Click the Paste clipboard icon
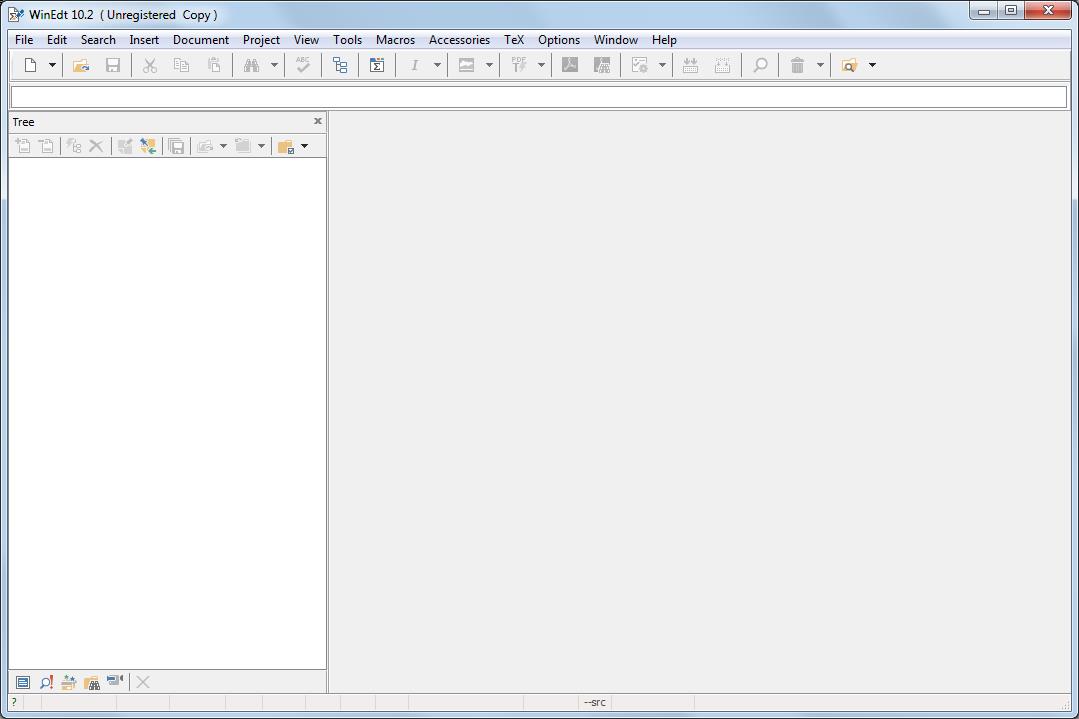Screen dimensions: 1079x719 [x=214, y=65]
